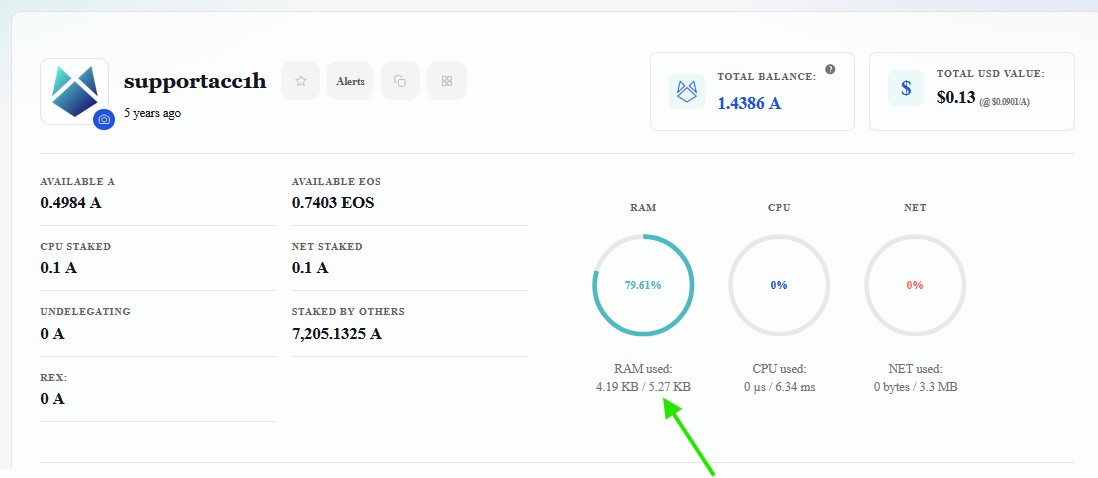Click the grid QR icon button
Image resolution: width=1098 pixels, height=478 pixels.
pyautogui.click(x=447, y=80)
